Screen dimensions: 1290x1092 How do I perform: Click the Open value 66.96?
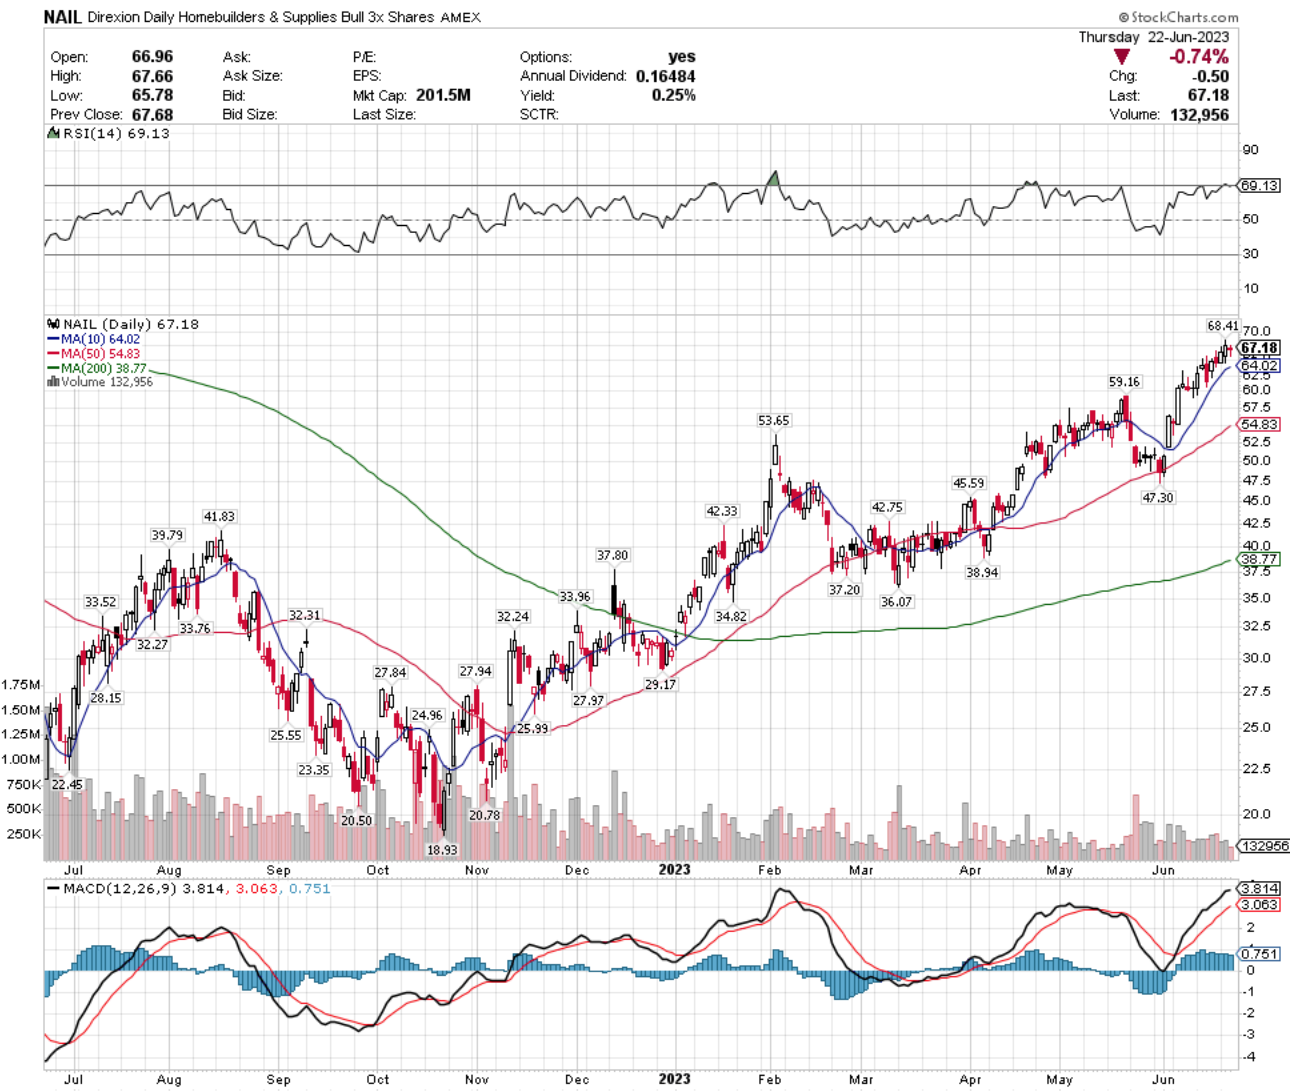click(152, 57)
